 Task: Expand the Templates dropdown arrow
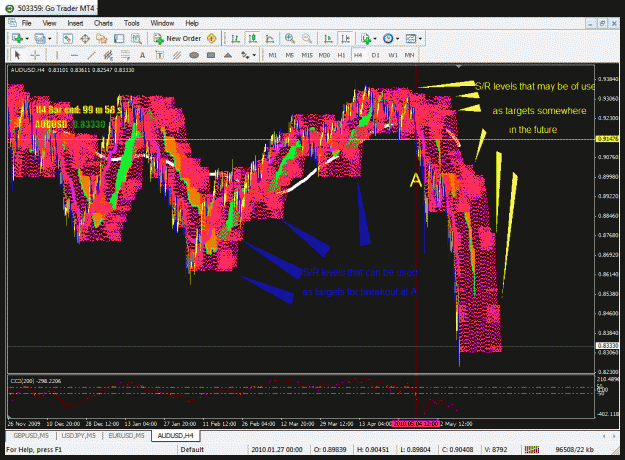point(420,39)
